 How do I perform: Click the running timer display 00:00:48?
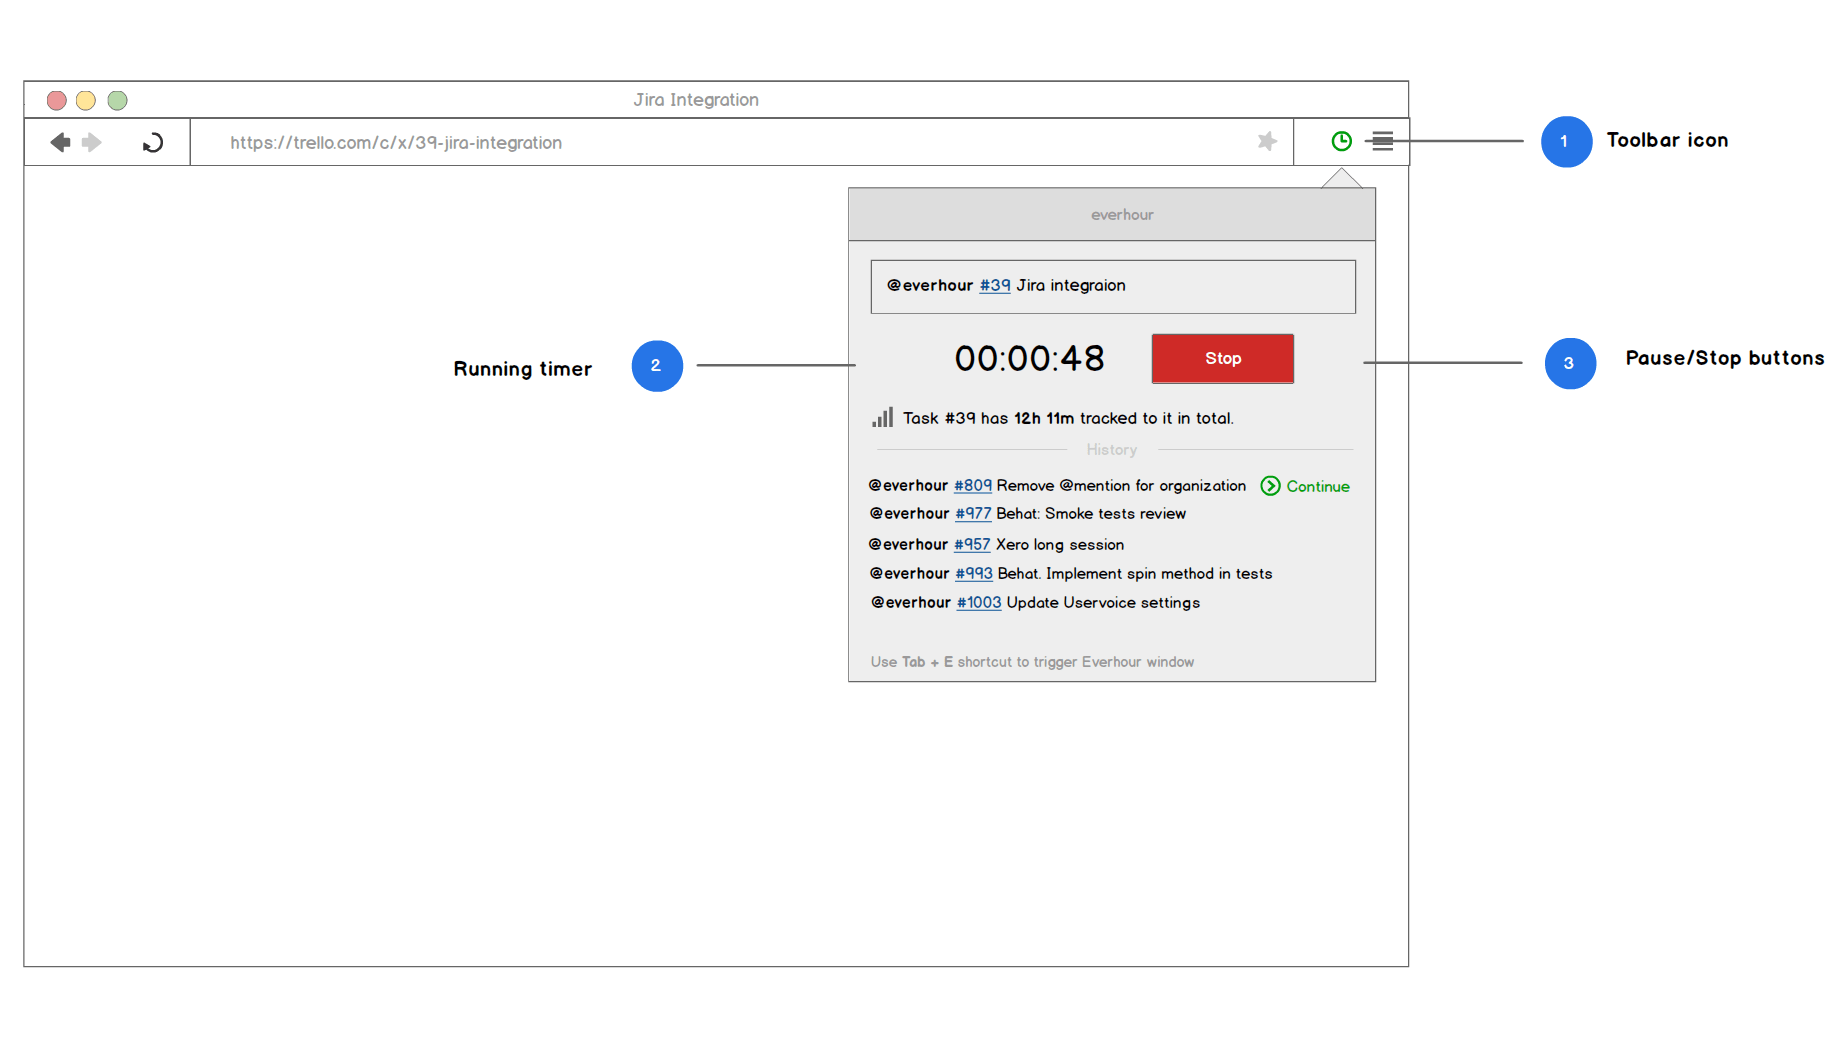[x=1029, y=359]
